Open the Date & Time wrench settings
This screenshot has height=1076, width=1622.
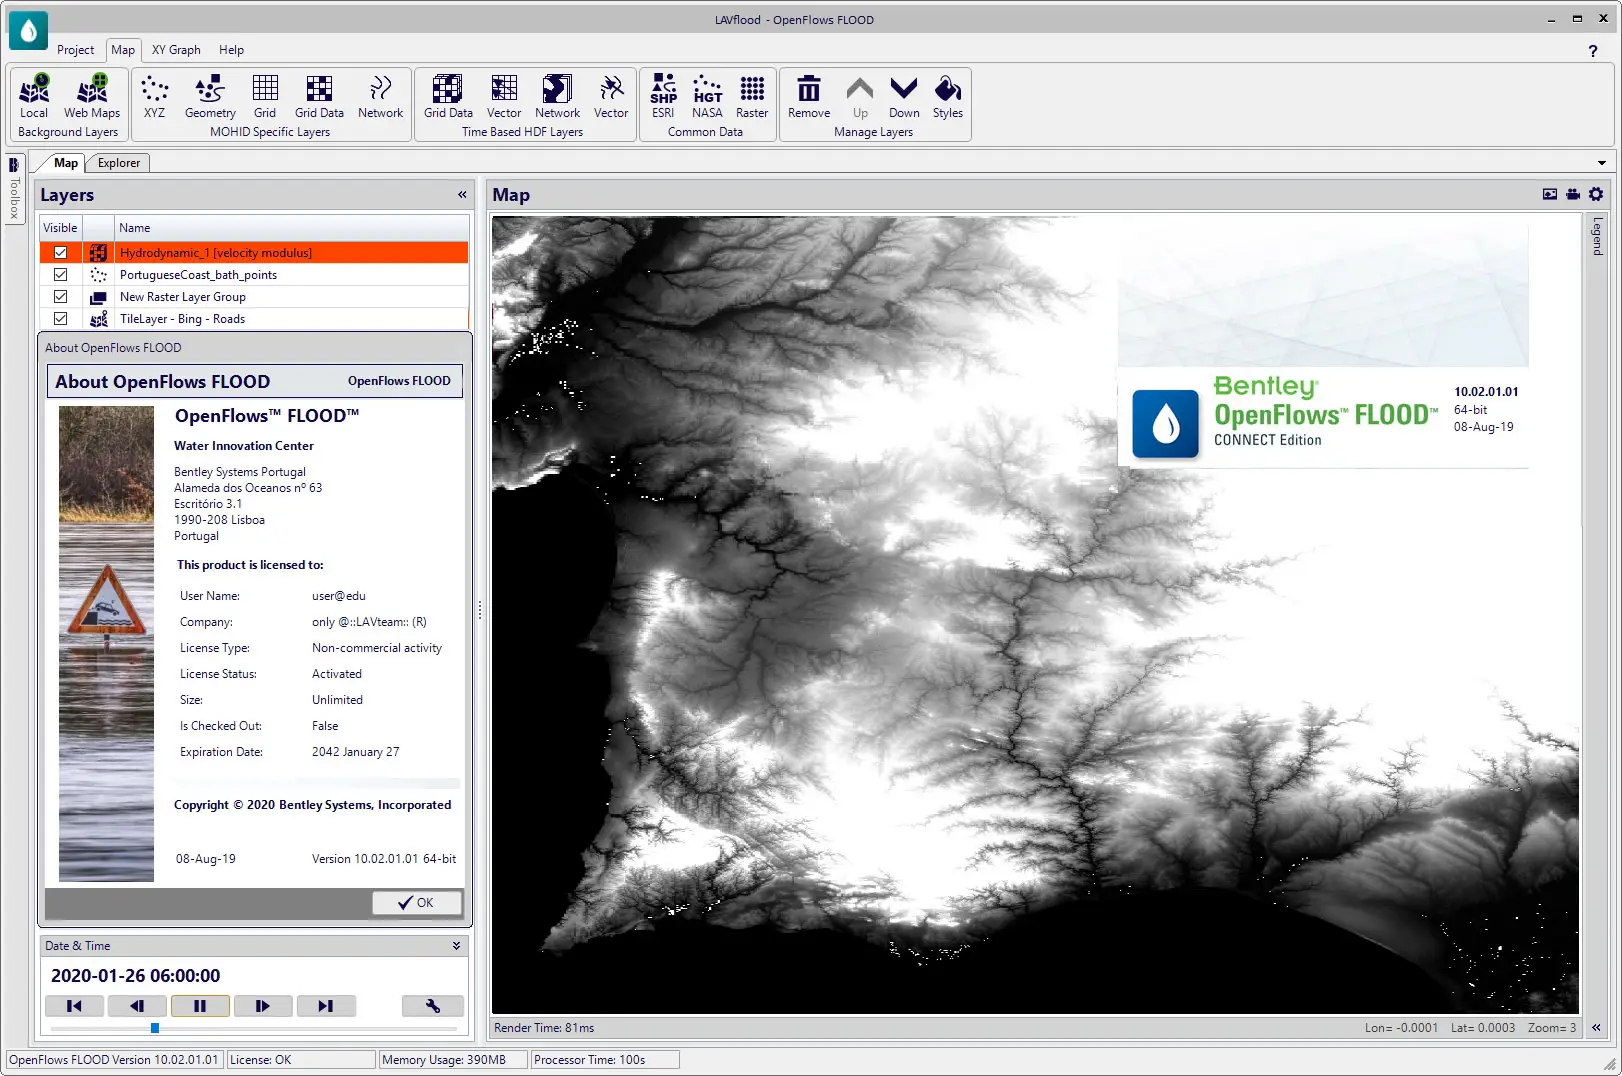pos(433,1006)
